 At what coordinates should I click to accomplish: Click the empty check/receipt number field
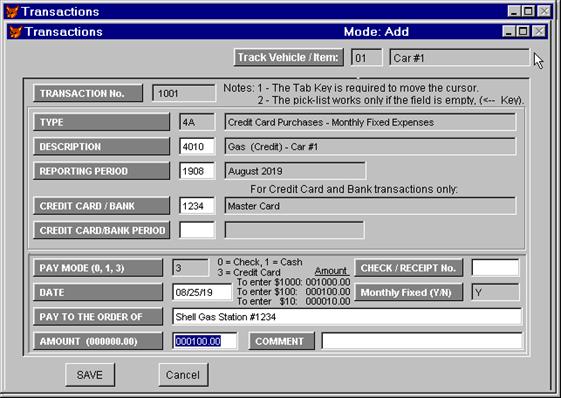pyautogui.click(x=495, y=268)
